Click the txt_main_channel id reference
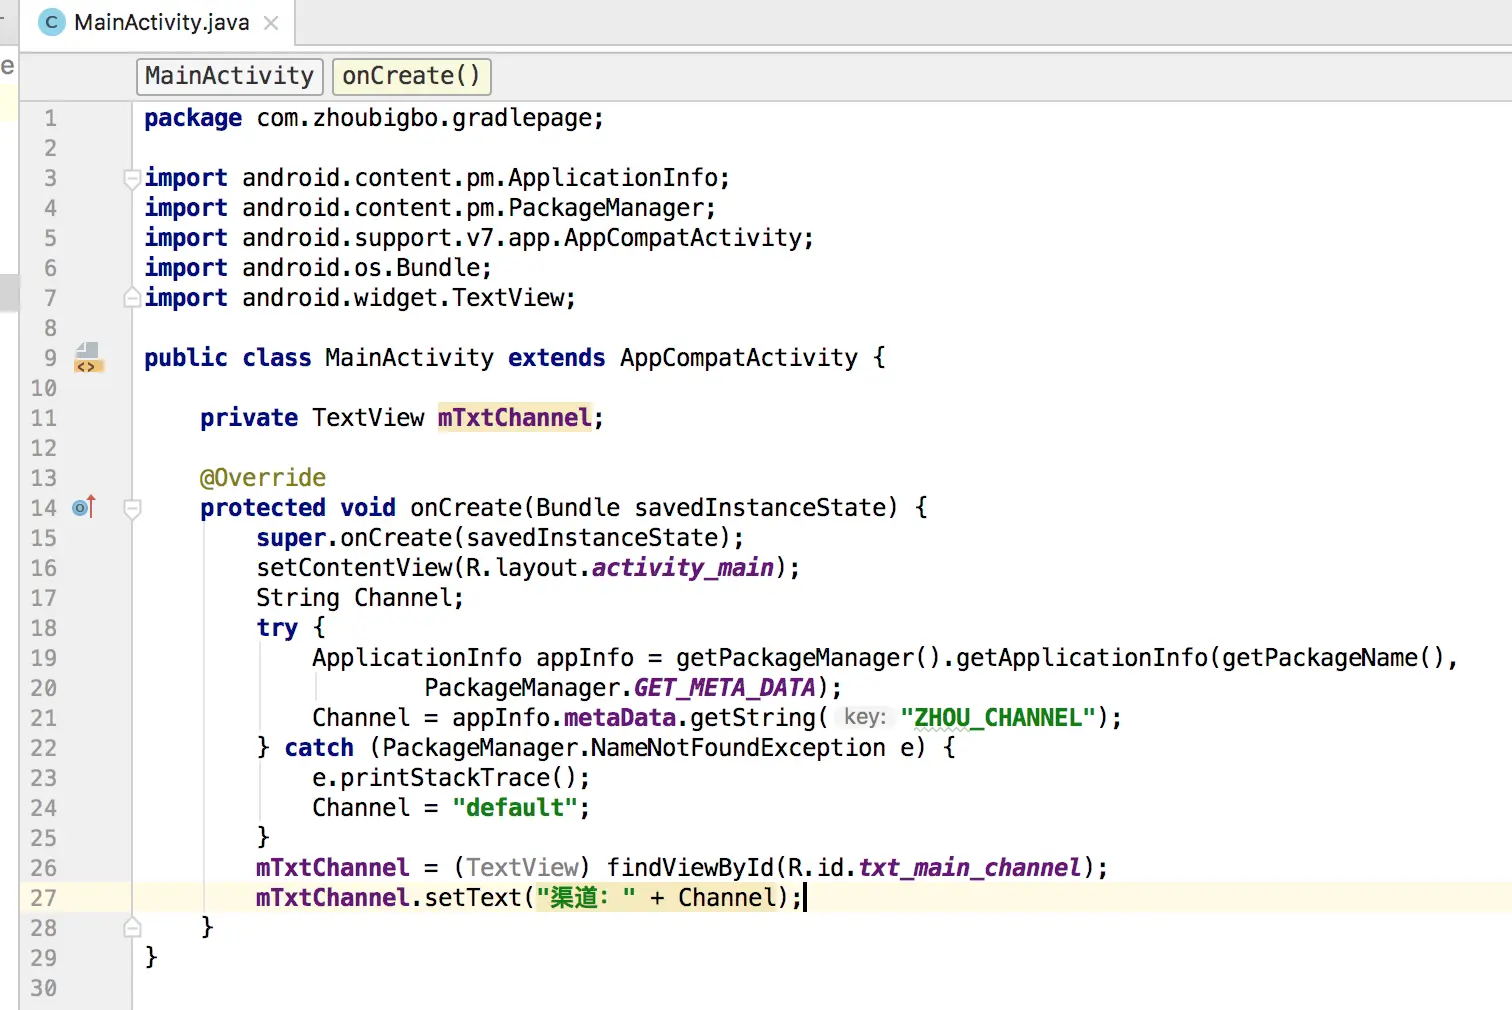Viewport: 1512px width, 1010px height. (x=969, y=868)
